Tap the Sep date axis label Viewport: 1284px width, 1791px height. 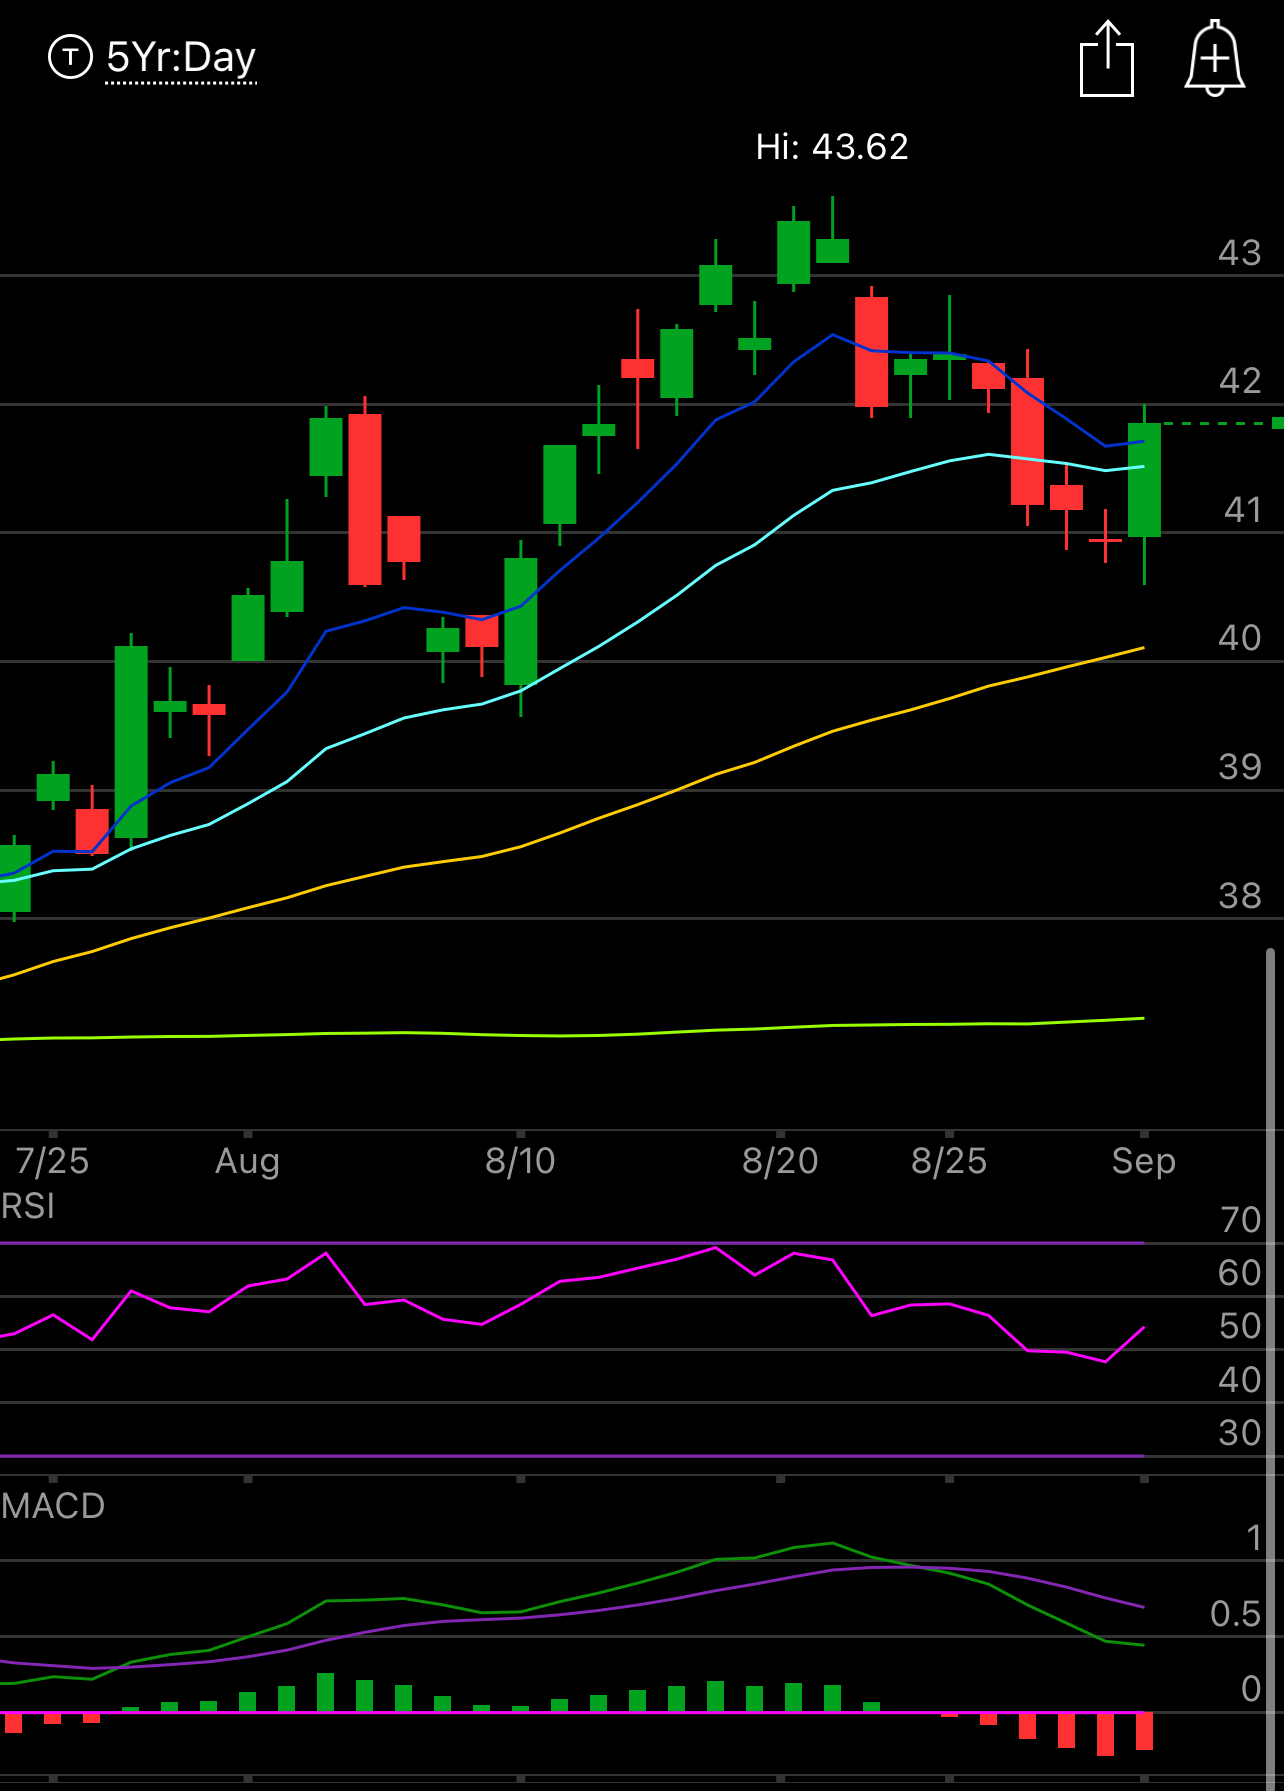point(1144,1161)
